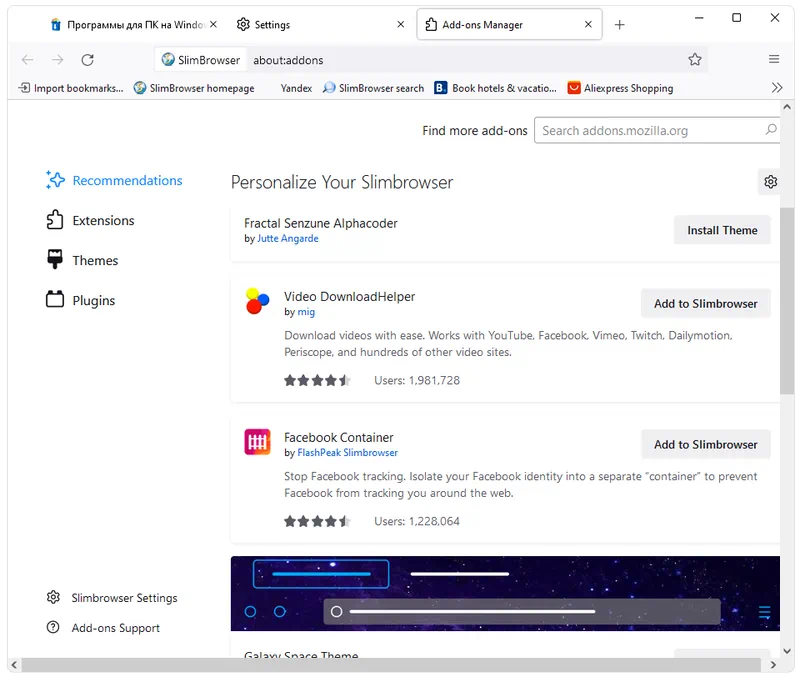
Task: Open Book hotels & vacations bookmark
Action: [495, 88]
